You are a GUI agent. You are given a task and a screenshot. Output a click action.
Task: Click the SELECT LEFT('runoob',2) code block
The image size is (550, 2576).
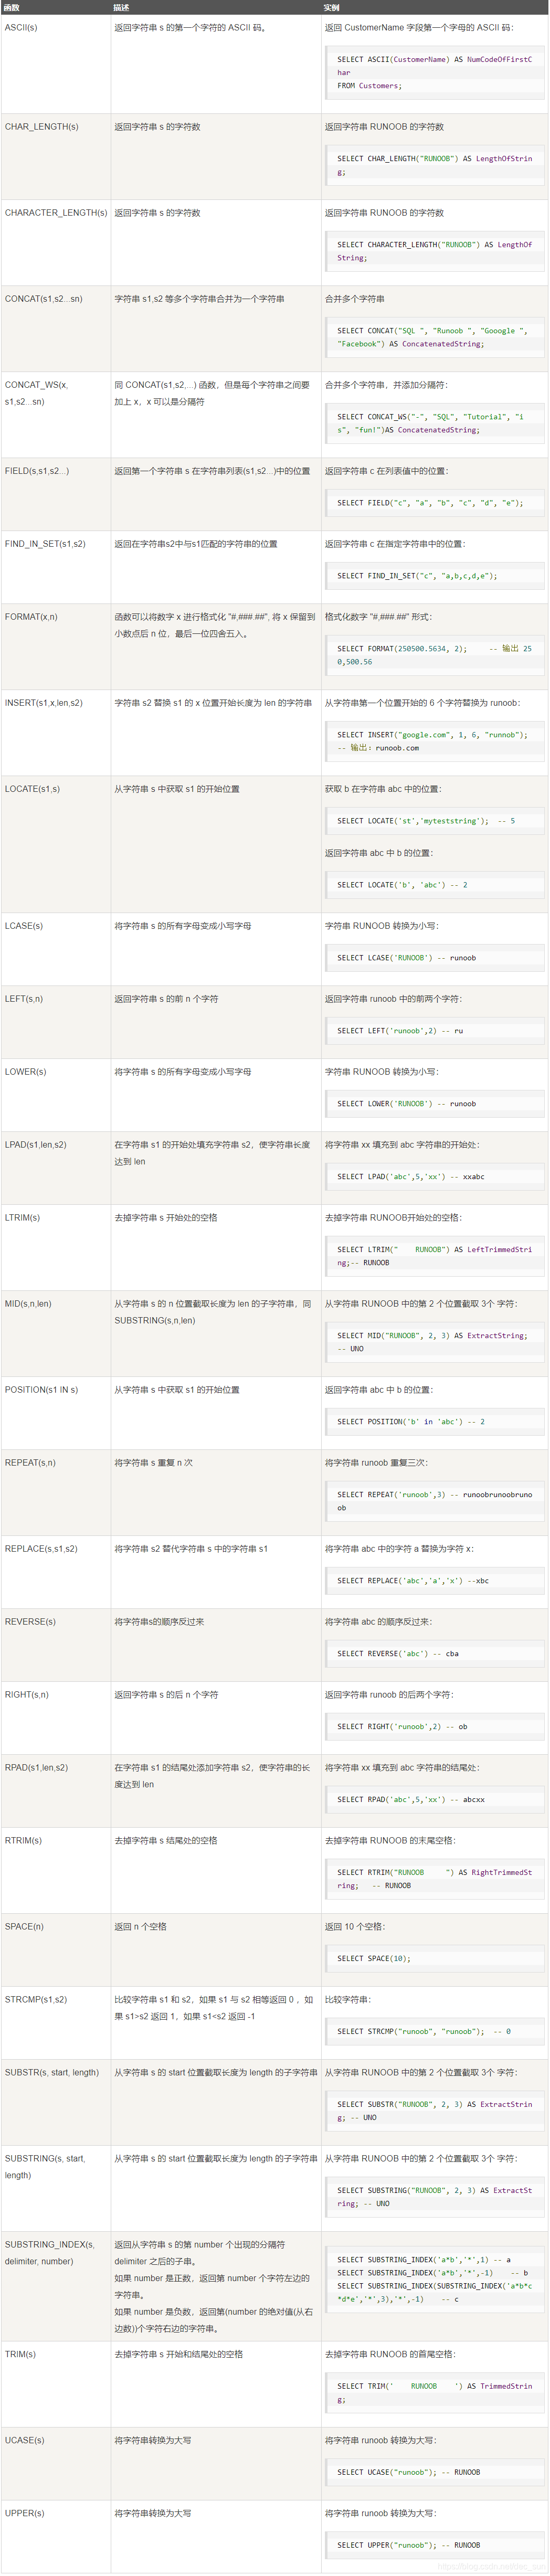435,1031
